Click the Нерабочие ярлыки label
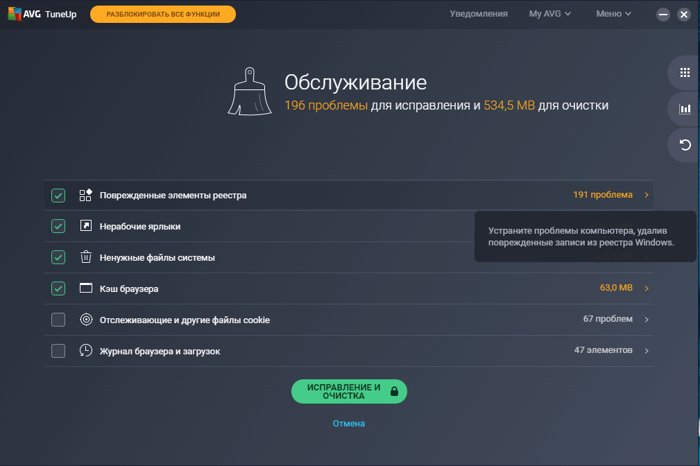This screenshot has height=466, width=700. 140,226
